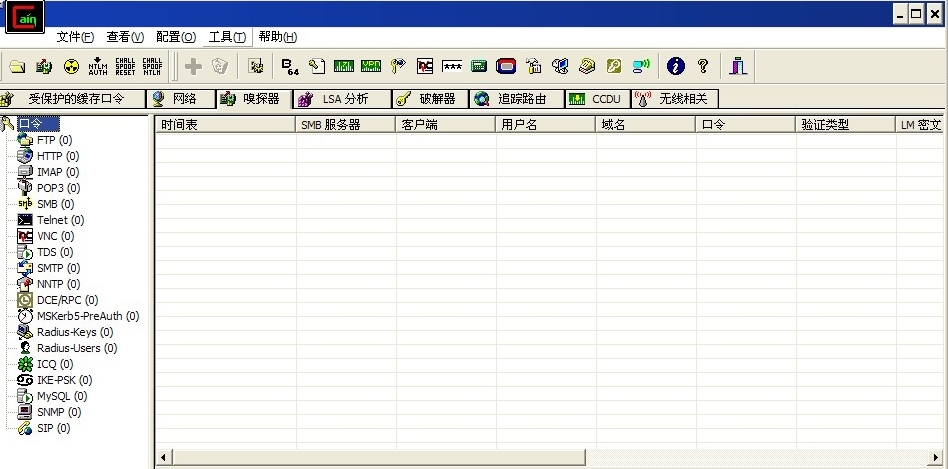Click the blue info icon
The height and width of the screenshot is (469, 948).
click(676, 66)
